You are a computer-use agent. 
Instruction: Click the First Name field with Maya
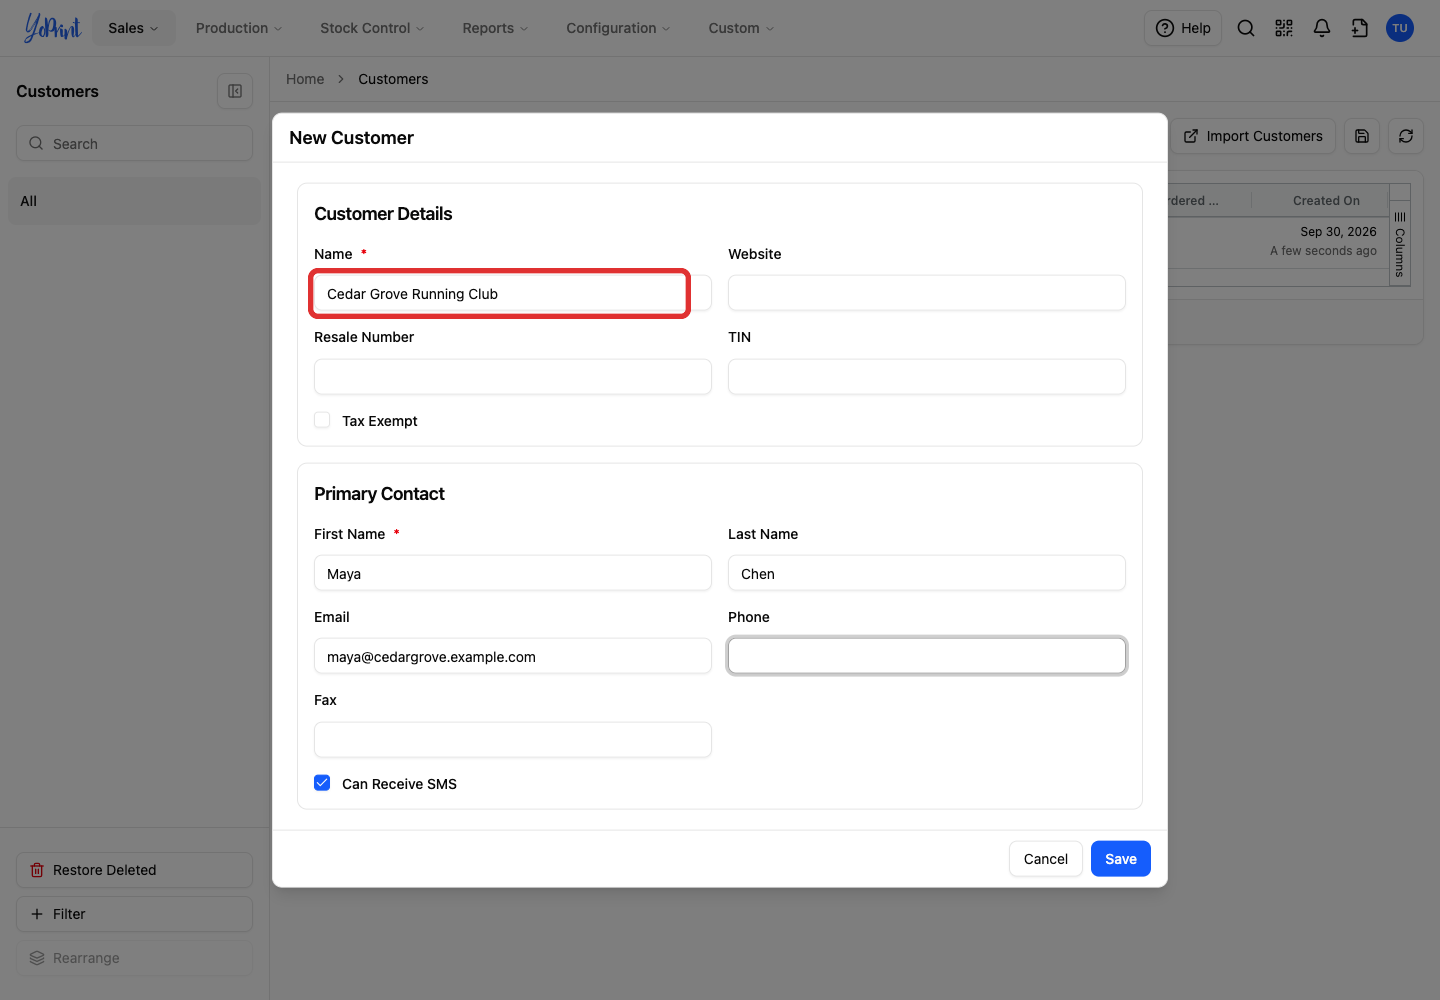(513, 573)
